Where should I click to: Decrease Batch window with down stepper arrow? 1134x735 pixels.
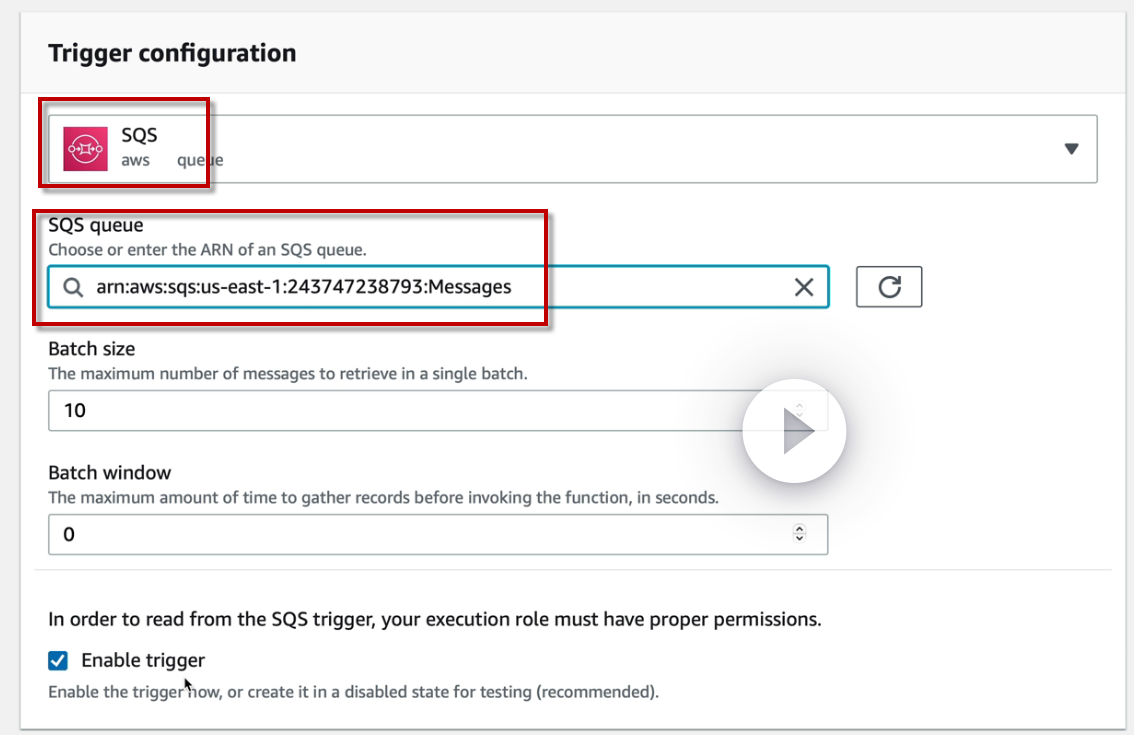click(799, 539)
